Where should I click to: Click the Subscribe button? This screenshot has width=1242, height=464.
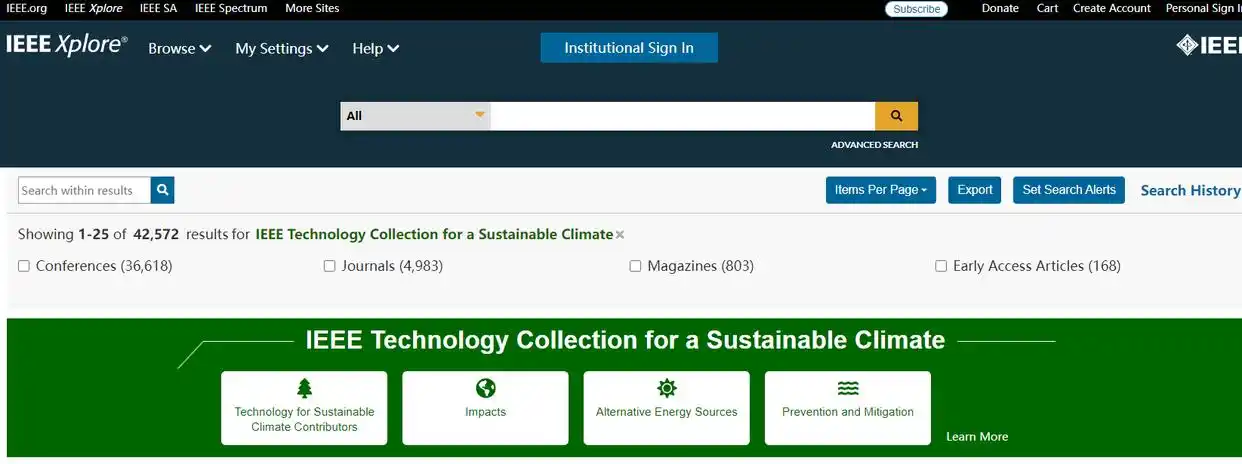click(916, 9)
